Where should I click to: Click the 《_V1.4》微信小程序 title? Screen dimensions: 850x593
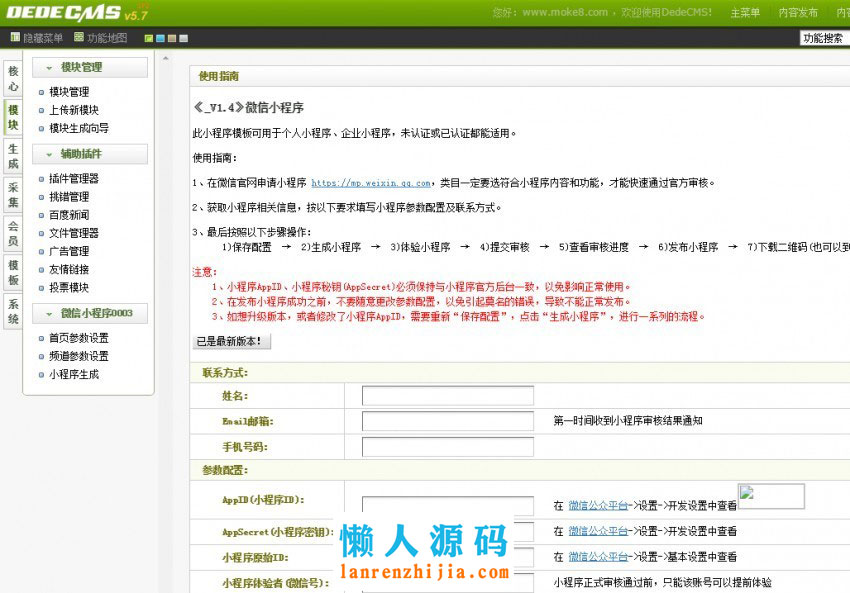(x=248, y=107)
